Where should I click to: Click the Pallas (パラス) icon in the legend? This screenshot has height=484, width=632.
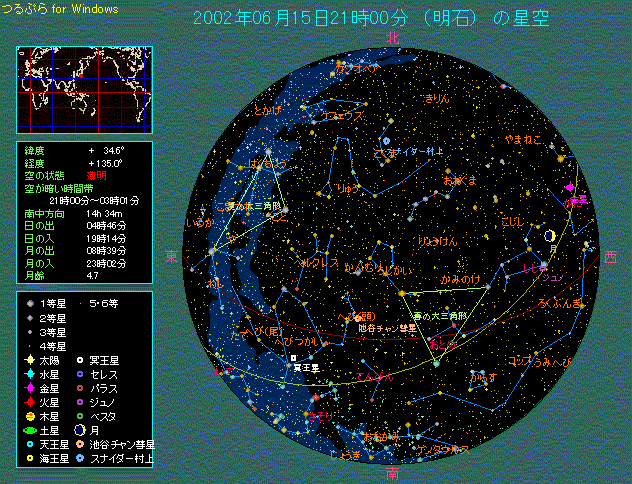tap(80, 388)
